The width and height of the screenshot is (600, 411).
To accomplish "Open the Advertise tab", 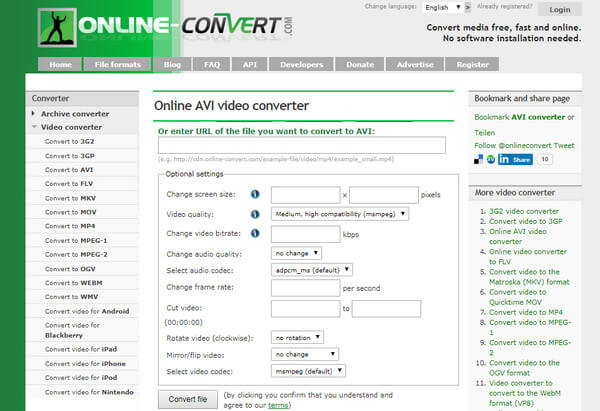I will pos(415,64).
